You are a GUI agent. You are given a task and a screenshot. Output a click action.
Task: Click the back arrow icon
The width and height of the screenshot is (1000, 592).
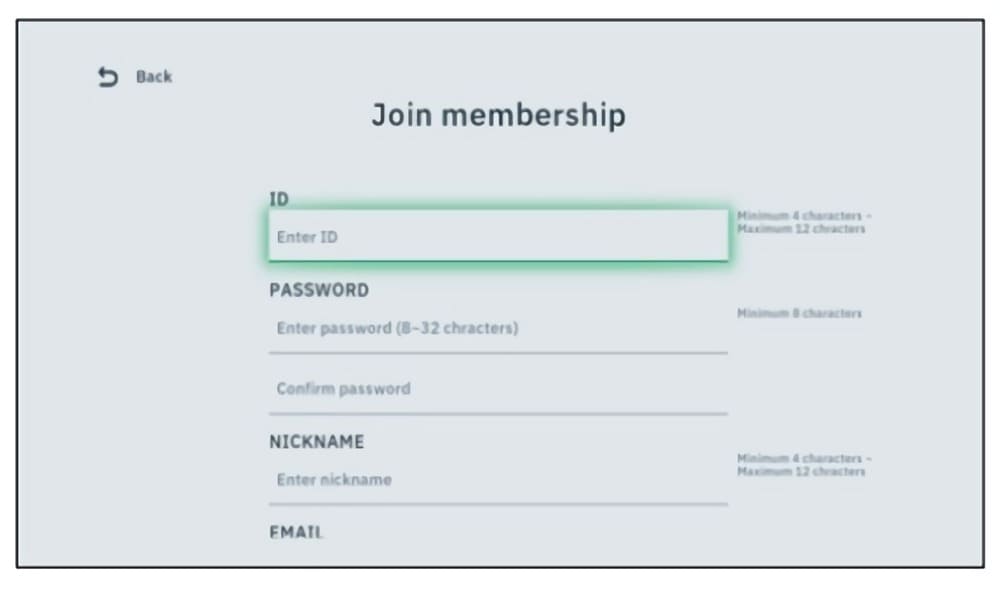[x=108, y=77]
